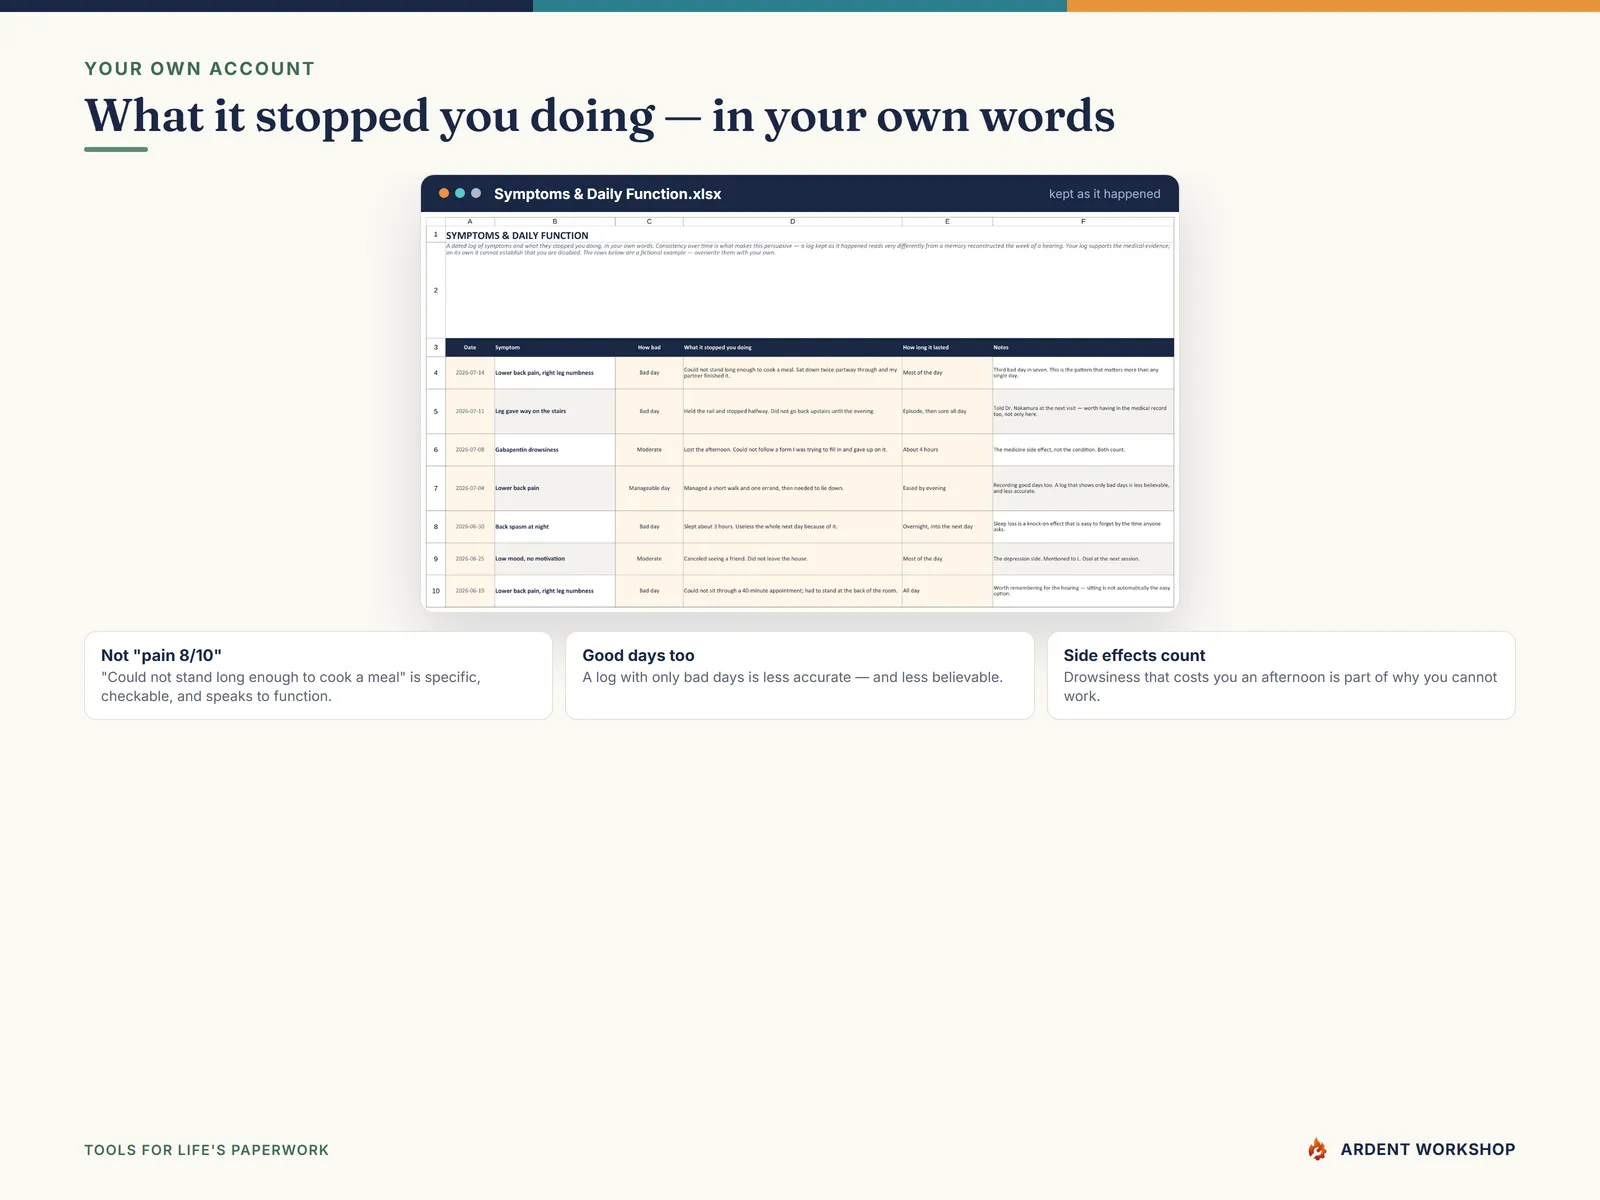The height and width of the screenshot is (1200, 1600).
Task: Select 'Told Dr. Nakamura' notes cell
Action: click(1083, 411)
